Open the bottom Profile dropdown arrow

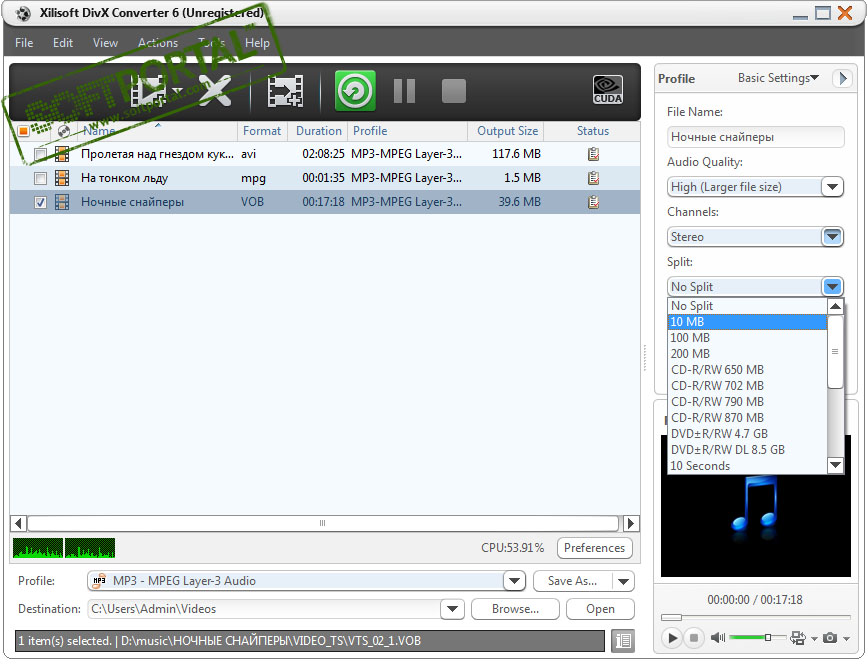(x=514, y=581)
